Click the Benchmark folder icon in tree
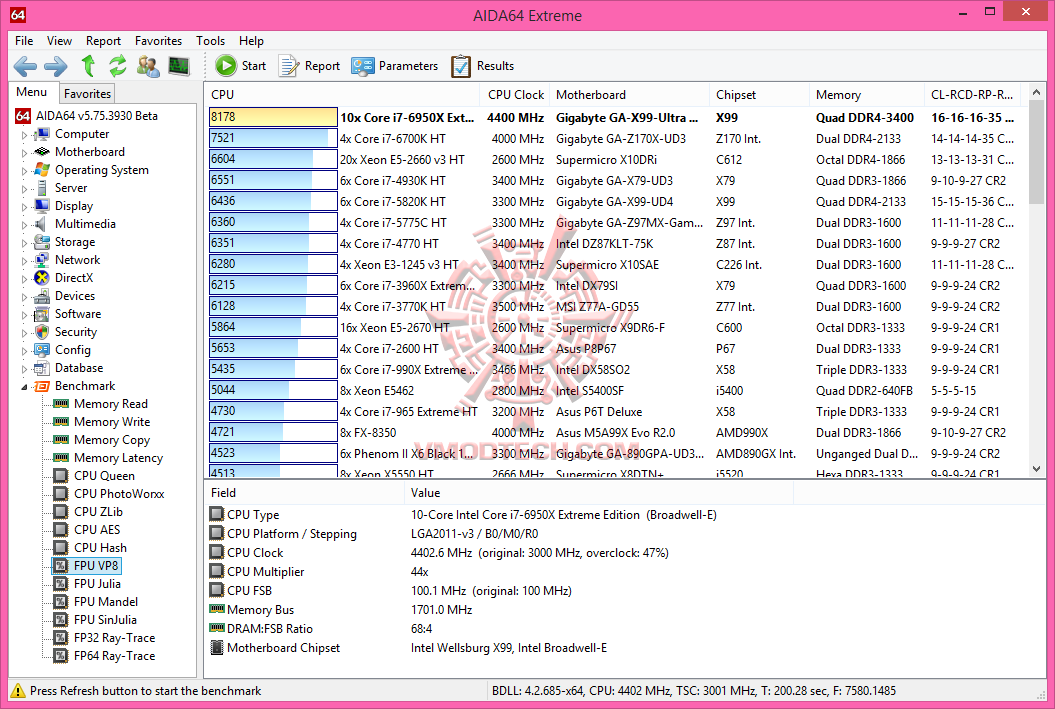1055x709 pixels. [x=42, y=386]
